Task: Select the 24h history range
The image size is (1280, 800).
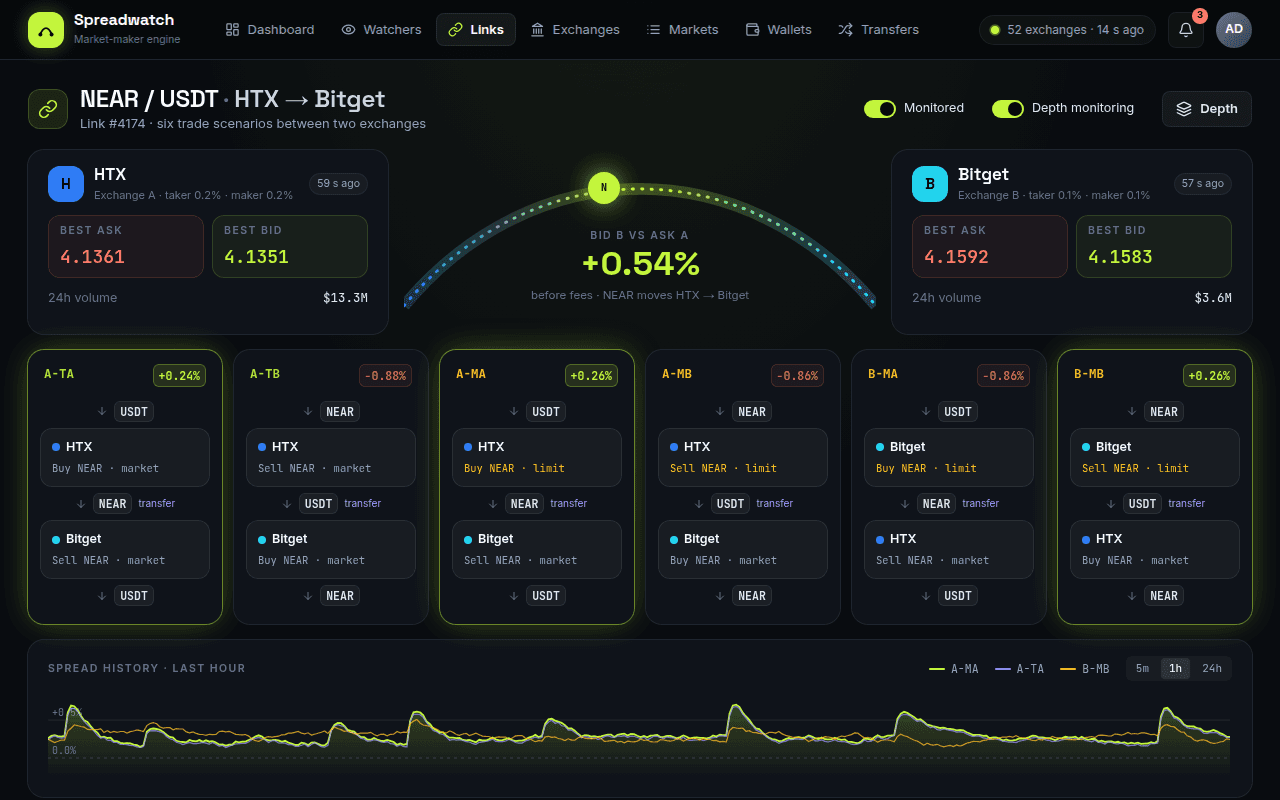Action: click(1212, 669)
